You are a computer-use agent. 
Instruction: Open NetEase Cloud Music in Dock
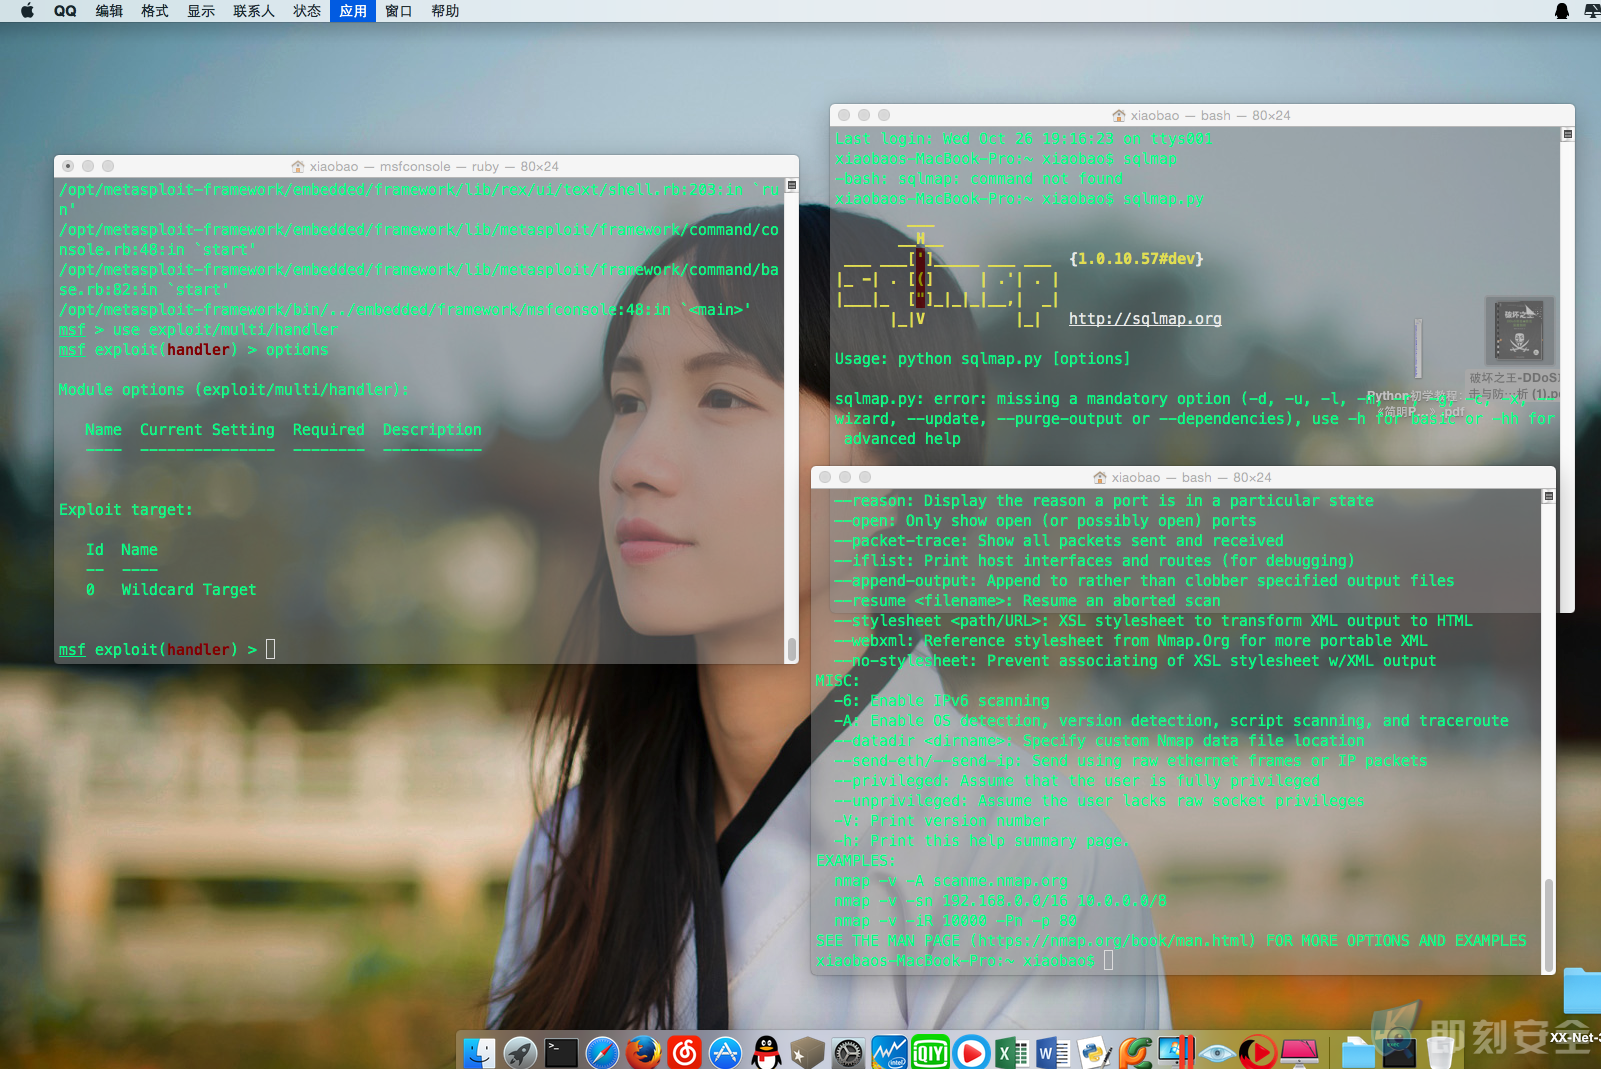coord(684,1052)
